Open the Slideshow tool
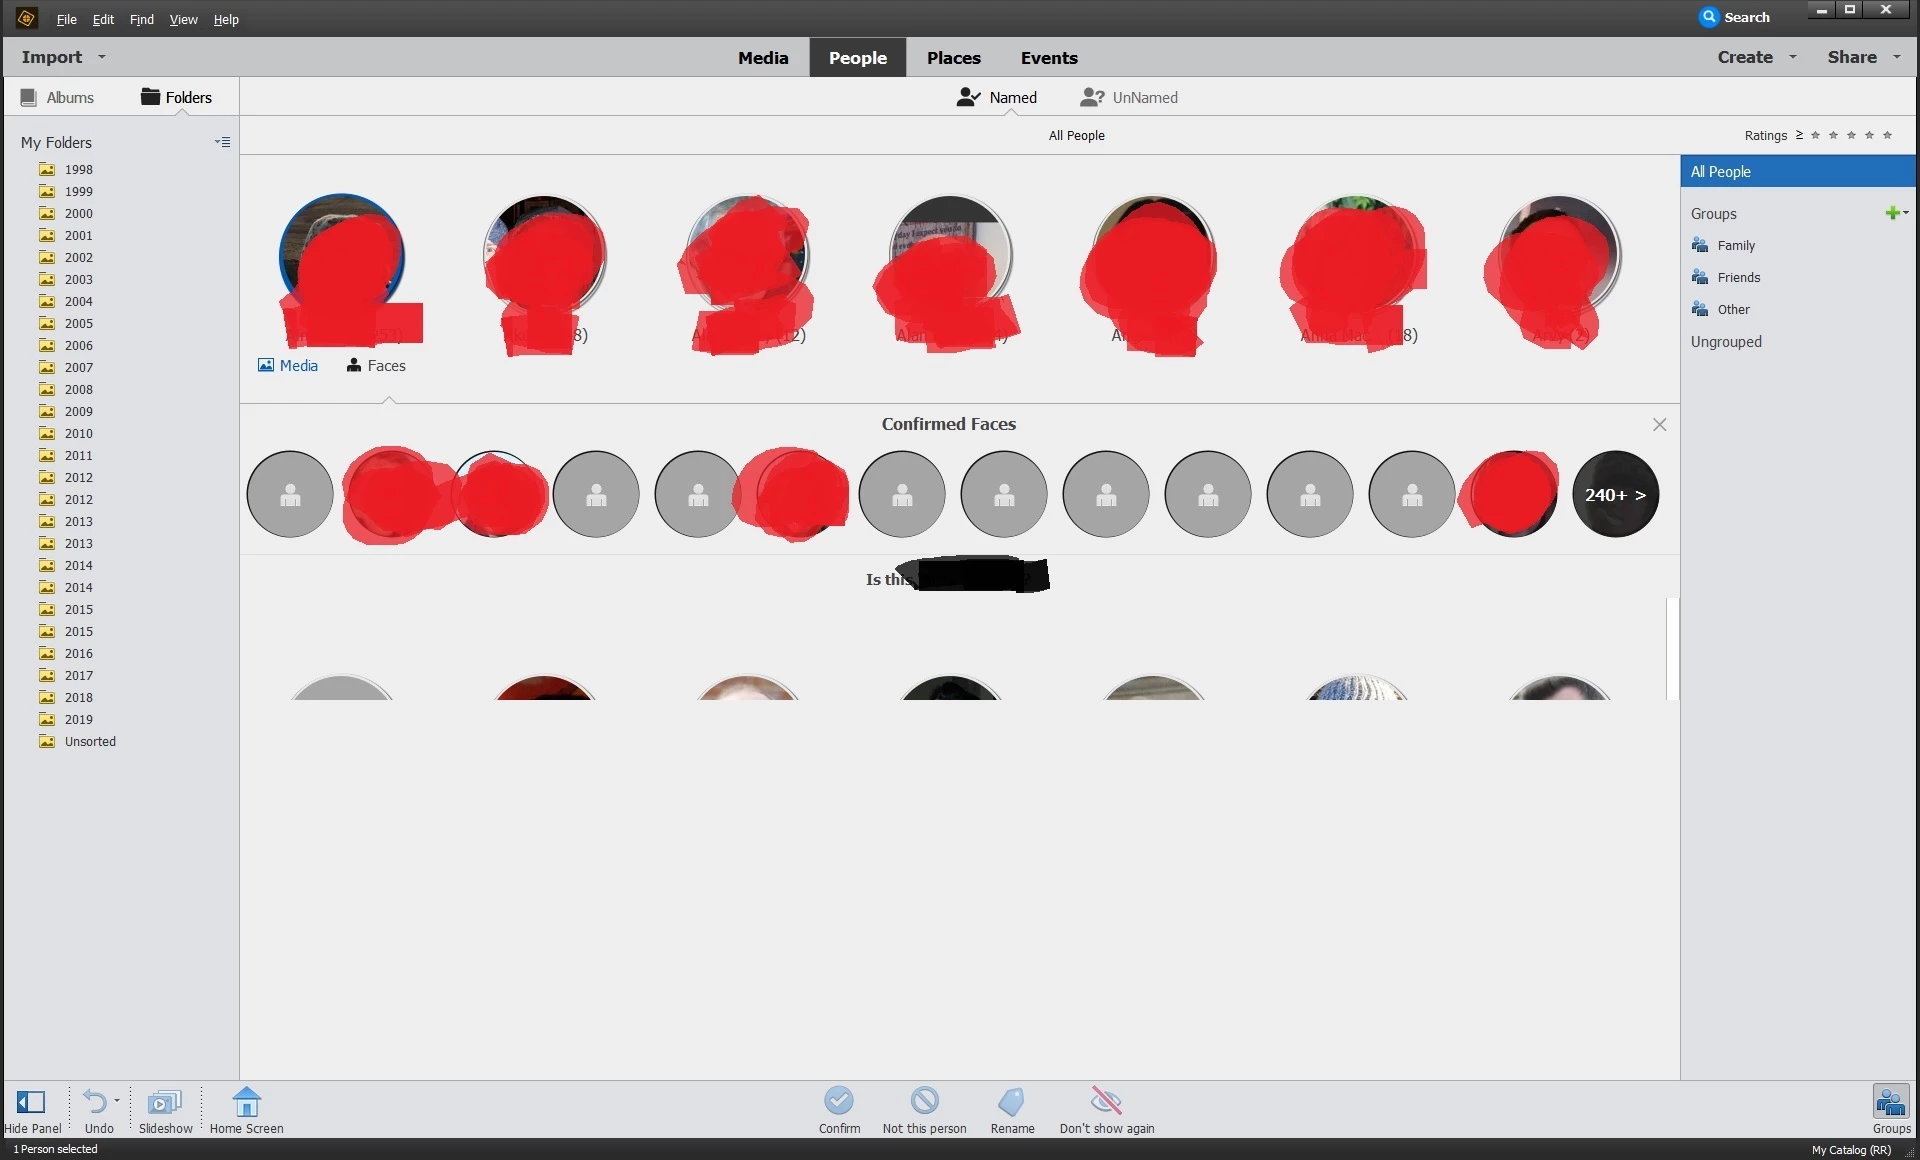The width and height of the screenshot is (1920, 1160). coord(165,1102)
